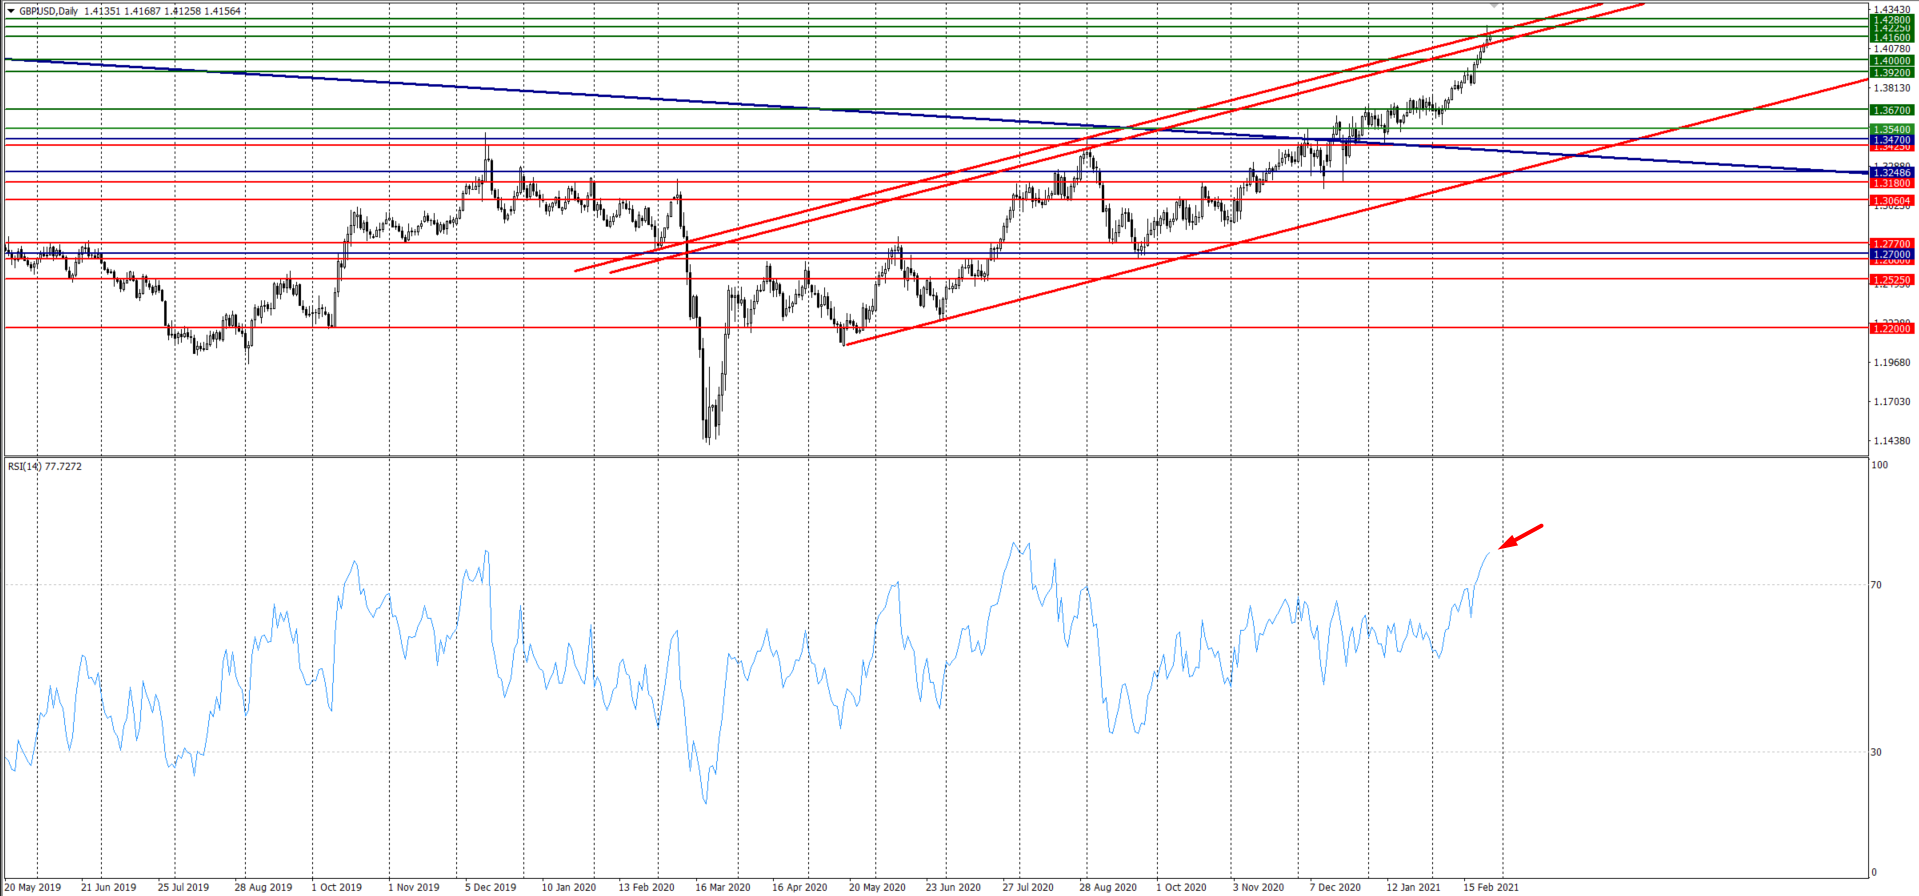Click the RSI 30 level scale label
1919x896 pixels.
pos(1877,752)
